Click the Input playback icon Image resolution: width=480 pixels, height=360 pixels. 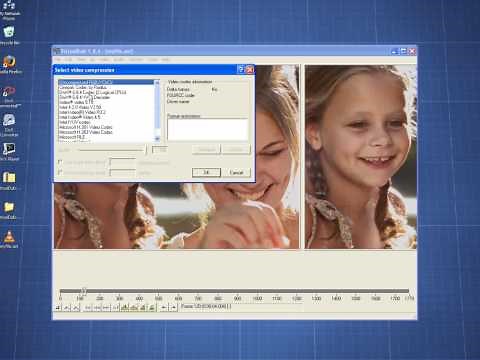[66, 307]
